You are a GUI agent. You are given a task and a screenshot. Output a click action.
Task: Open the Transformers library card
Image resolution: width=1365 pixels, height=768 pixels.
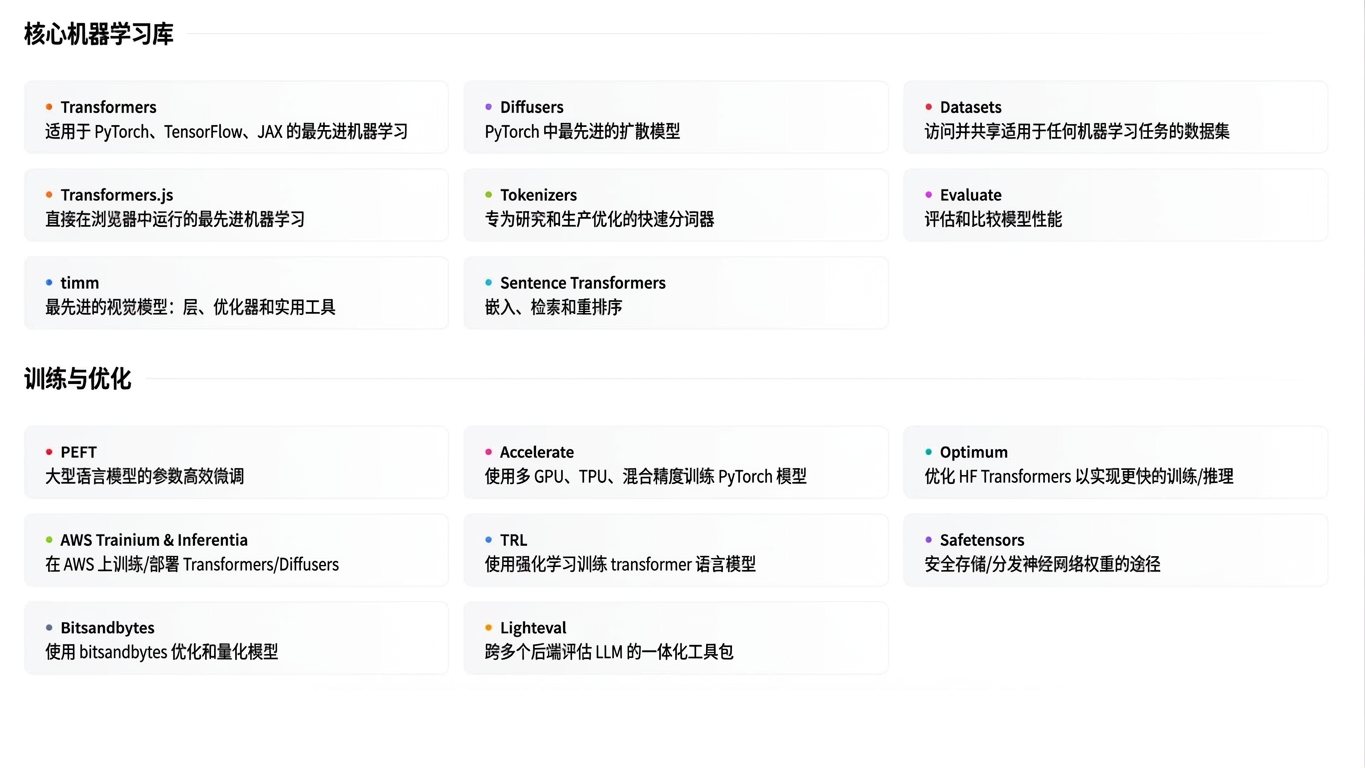click(236, 118)
